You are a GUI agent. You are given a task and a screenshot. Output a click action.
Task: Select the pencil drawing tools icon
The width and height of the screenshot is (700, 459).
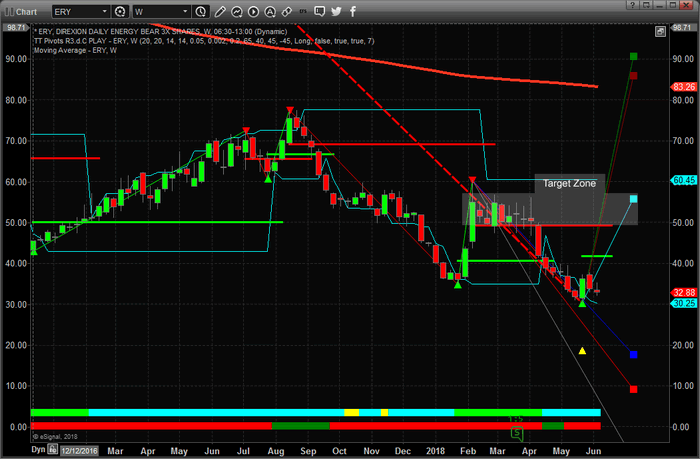pyautogui.click(x=220, y=12)
